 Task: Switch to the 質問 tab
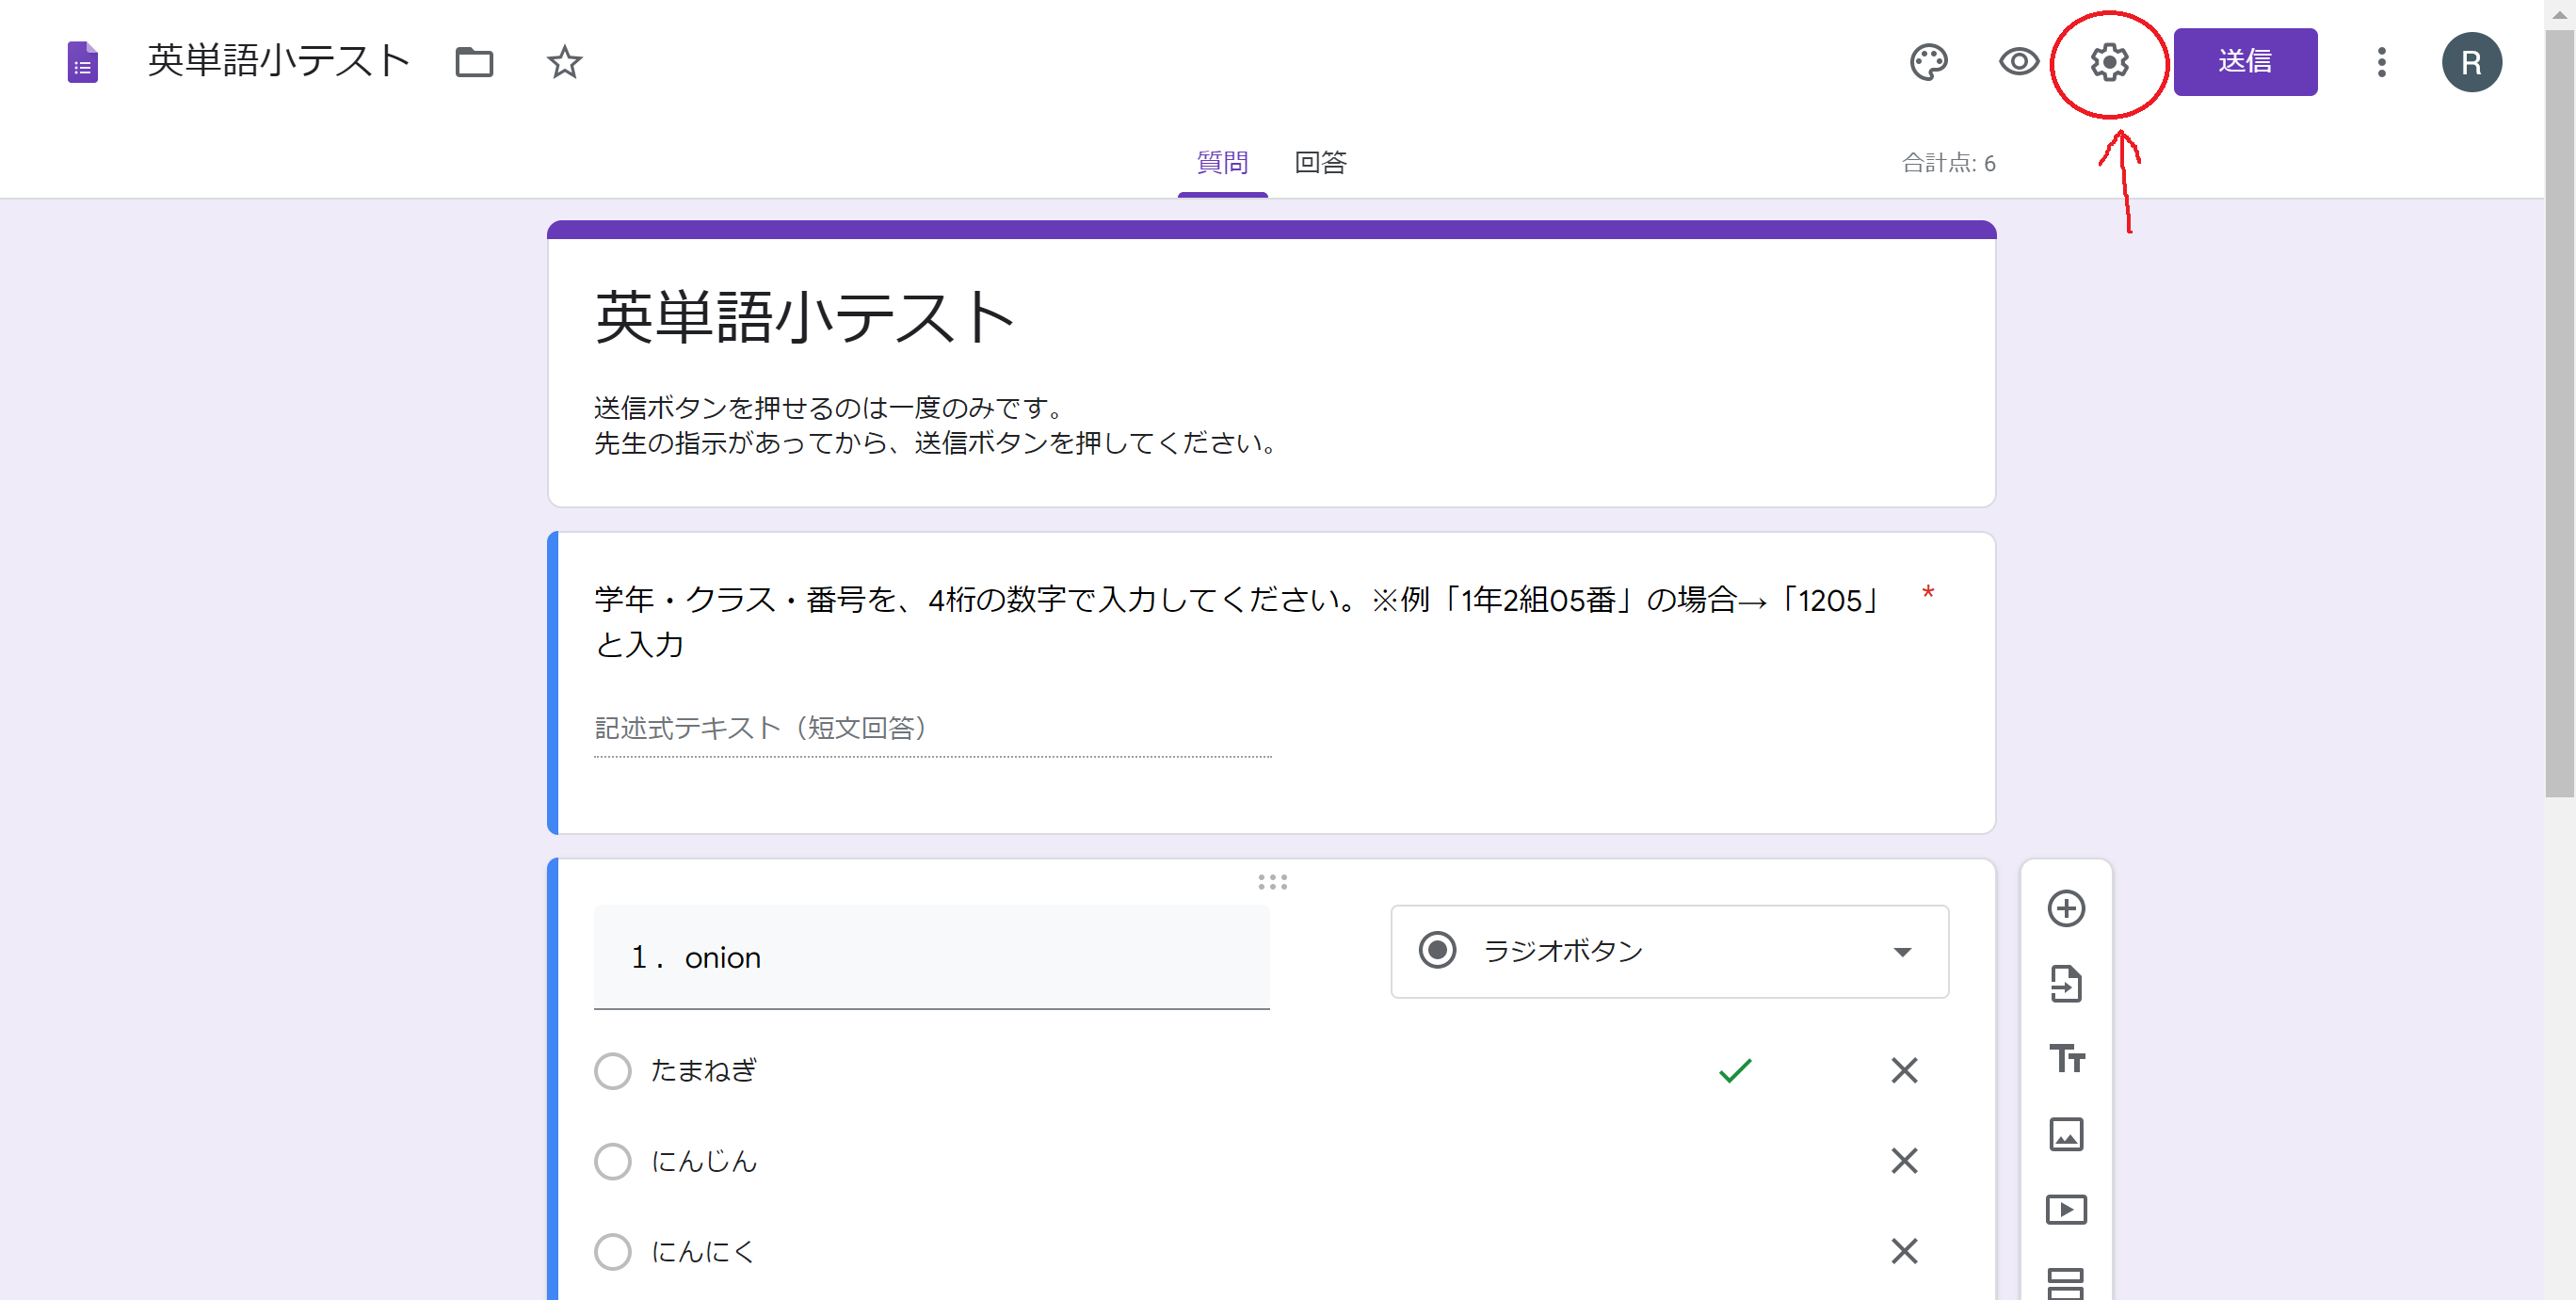(x=1222, y=162)
